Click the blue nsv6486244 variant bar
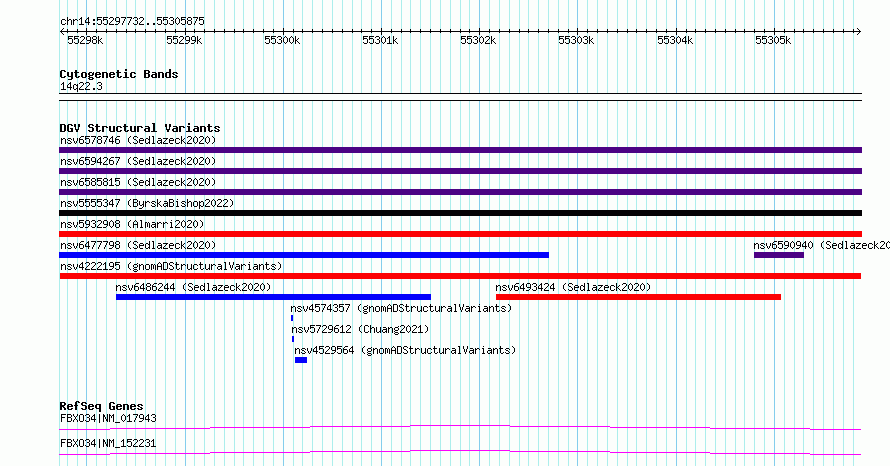 273,297
